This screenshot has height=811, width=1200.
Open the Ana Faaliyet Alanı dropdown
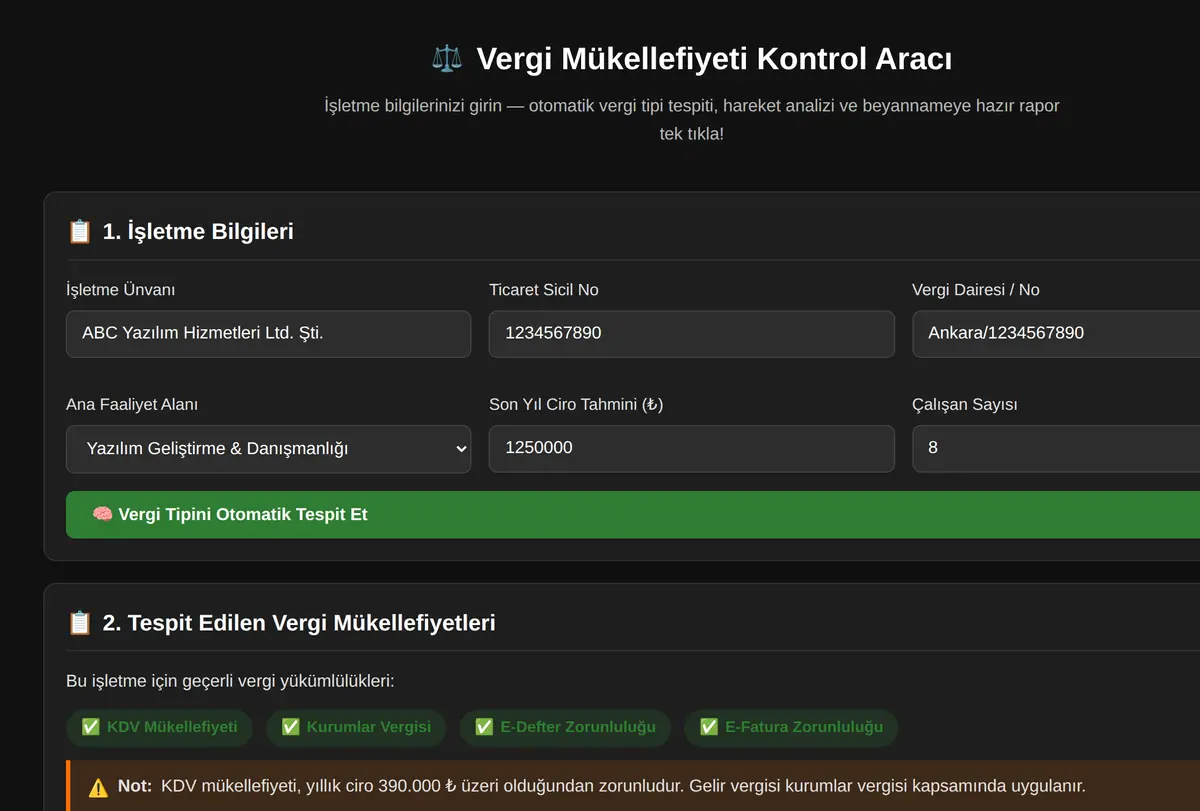[268, 449]
